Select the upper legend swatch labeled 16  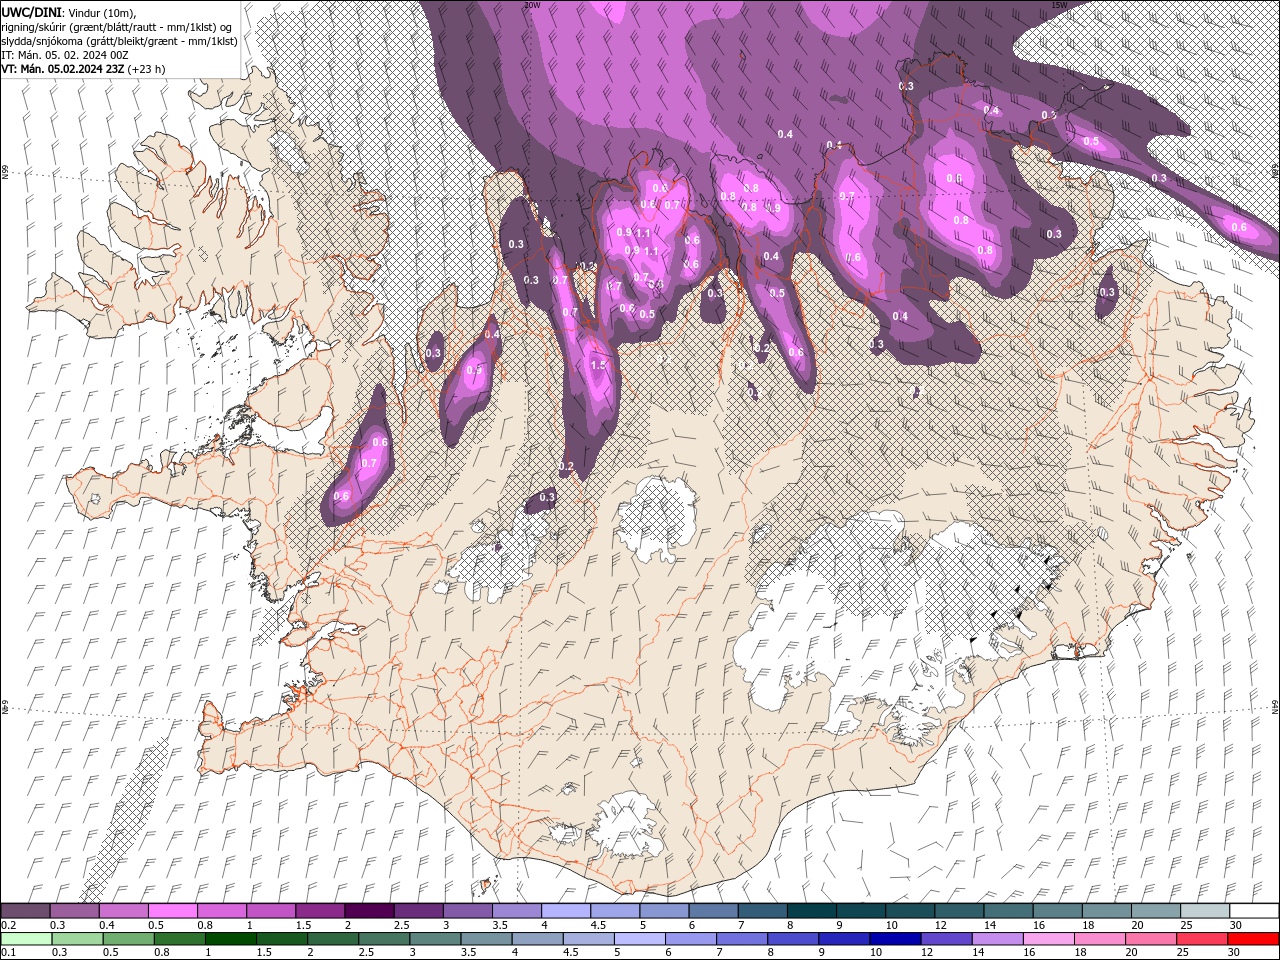click(x=1056, y=911)
